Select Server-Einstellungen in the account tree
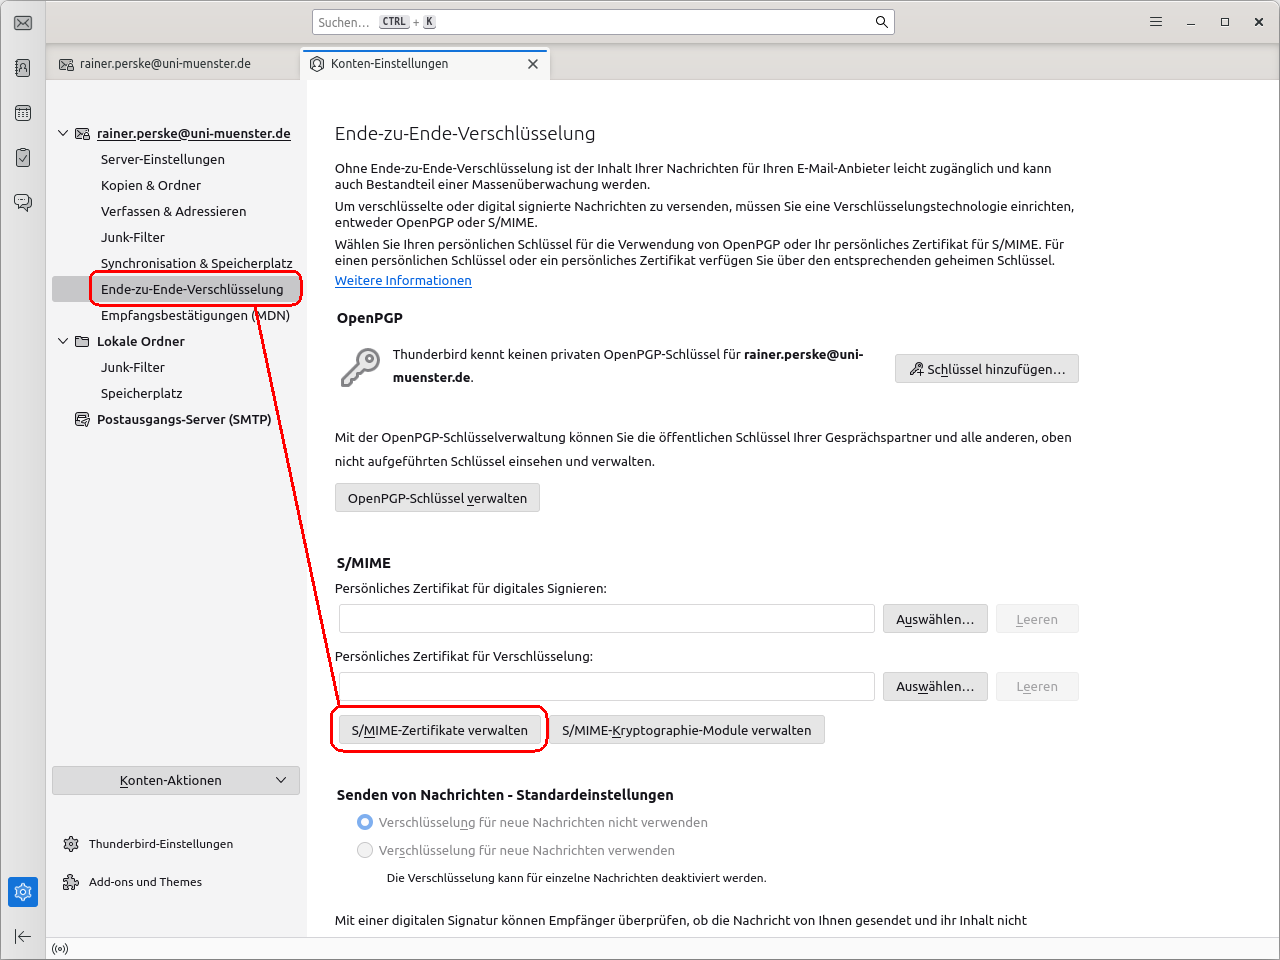 point(163,159)
